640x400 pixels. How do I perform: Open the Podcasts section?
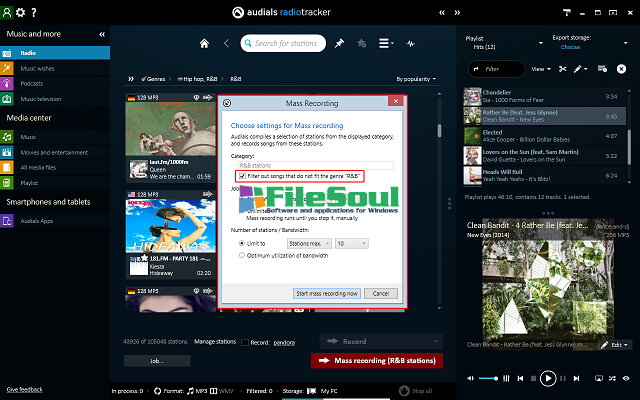pos(55,83)
